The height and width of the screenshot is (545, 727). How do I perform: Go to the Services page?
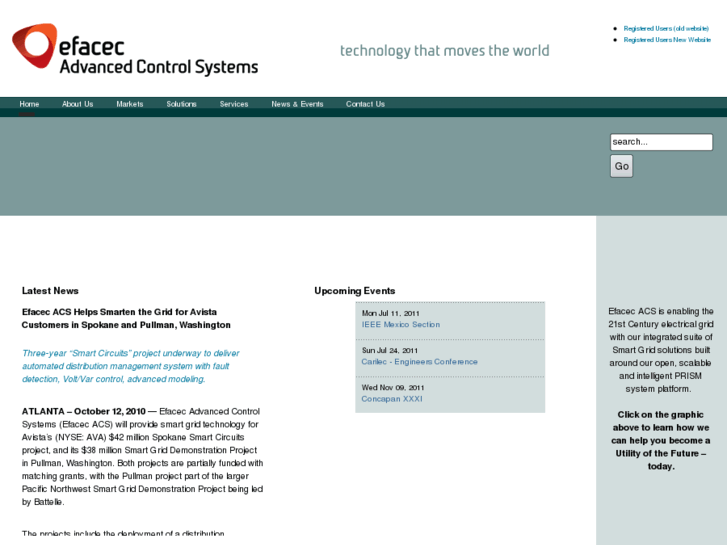tap(234, 104)
